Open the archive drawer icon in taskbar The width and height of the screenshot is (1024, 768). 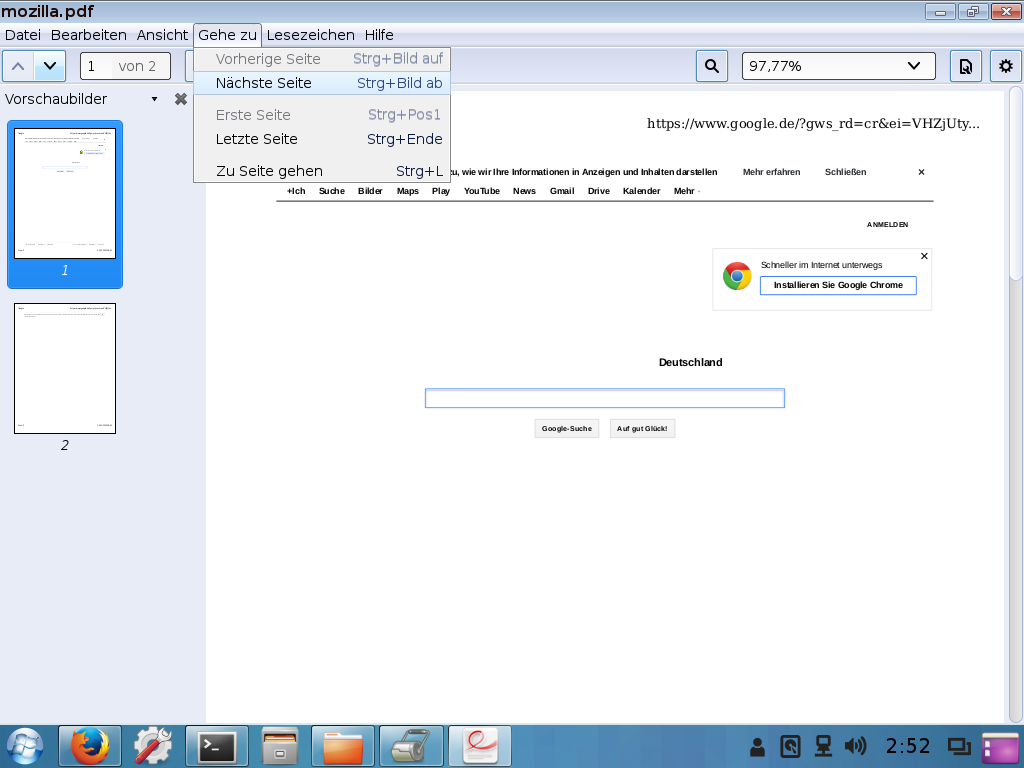[x=280, y=746]
